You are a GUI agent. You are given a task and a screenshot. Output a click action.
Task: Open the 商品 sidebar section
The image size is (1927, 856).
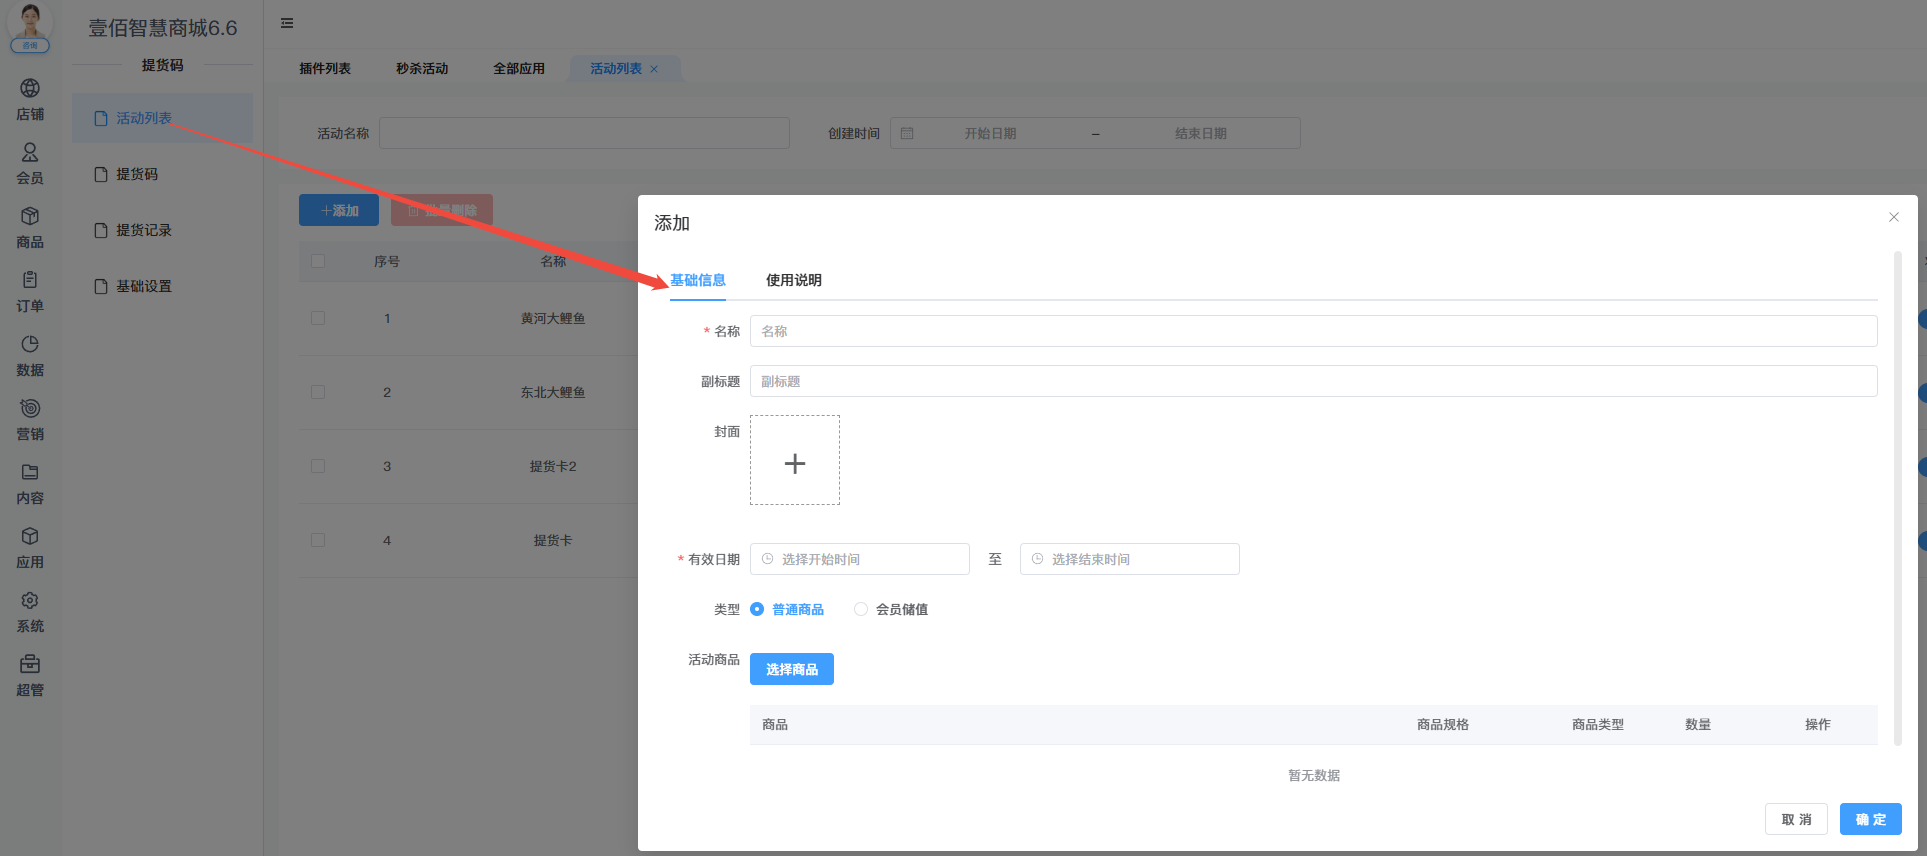[x=30, y=228]
